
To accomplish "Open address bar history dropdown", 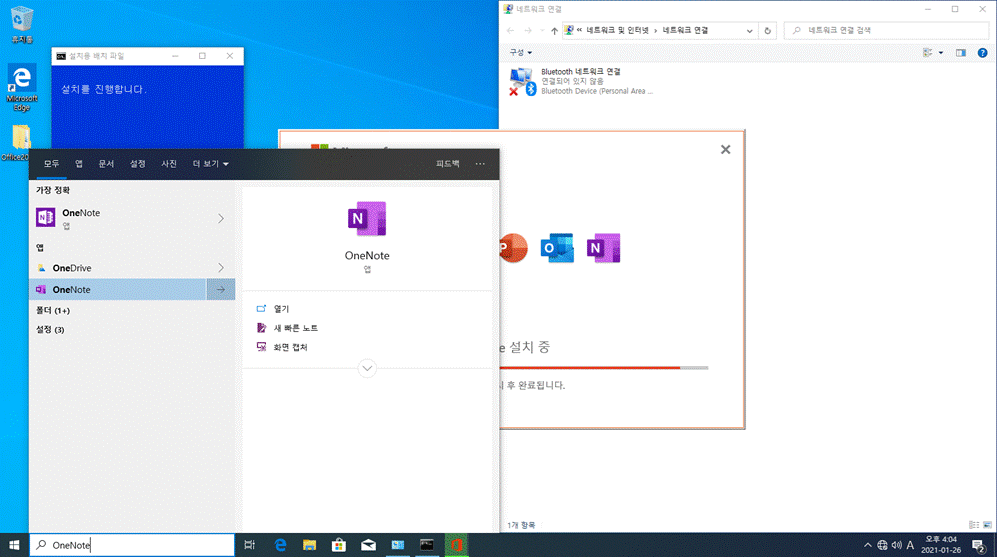I will [750, 31].
